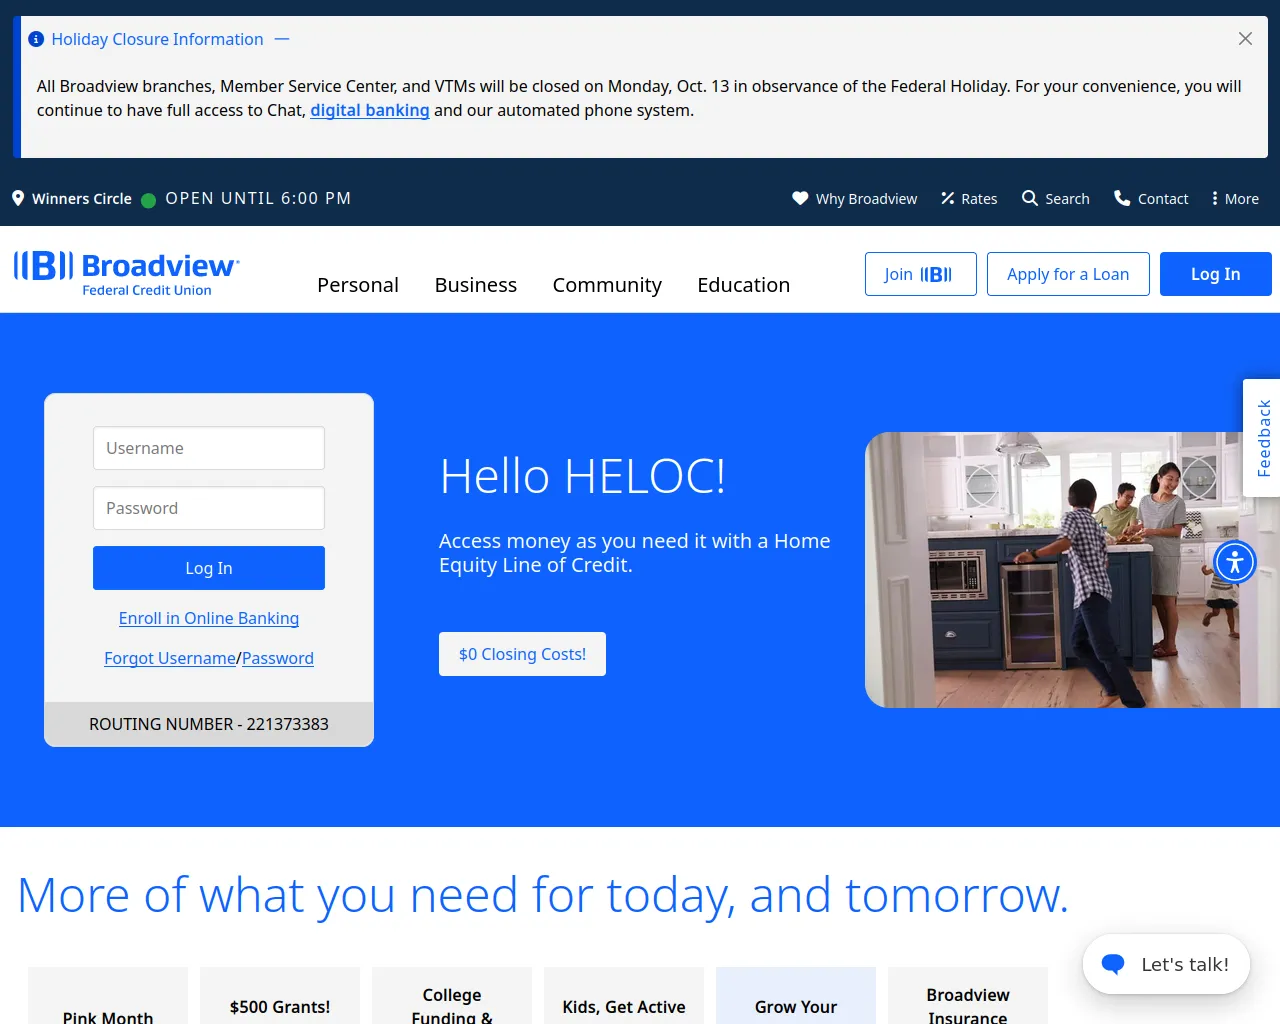Image resolution: width=1280 pixels, height=1024 pixels.
Task: Open the Why Broadview page
Action: (x=866, y=199)
